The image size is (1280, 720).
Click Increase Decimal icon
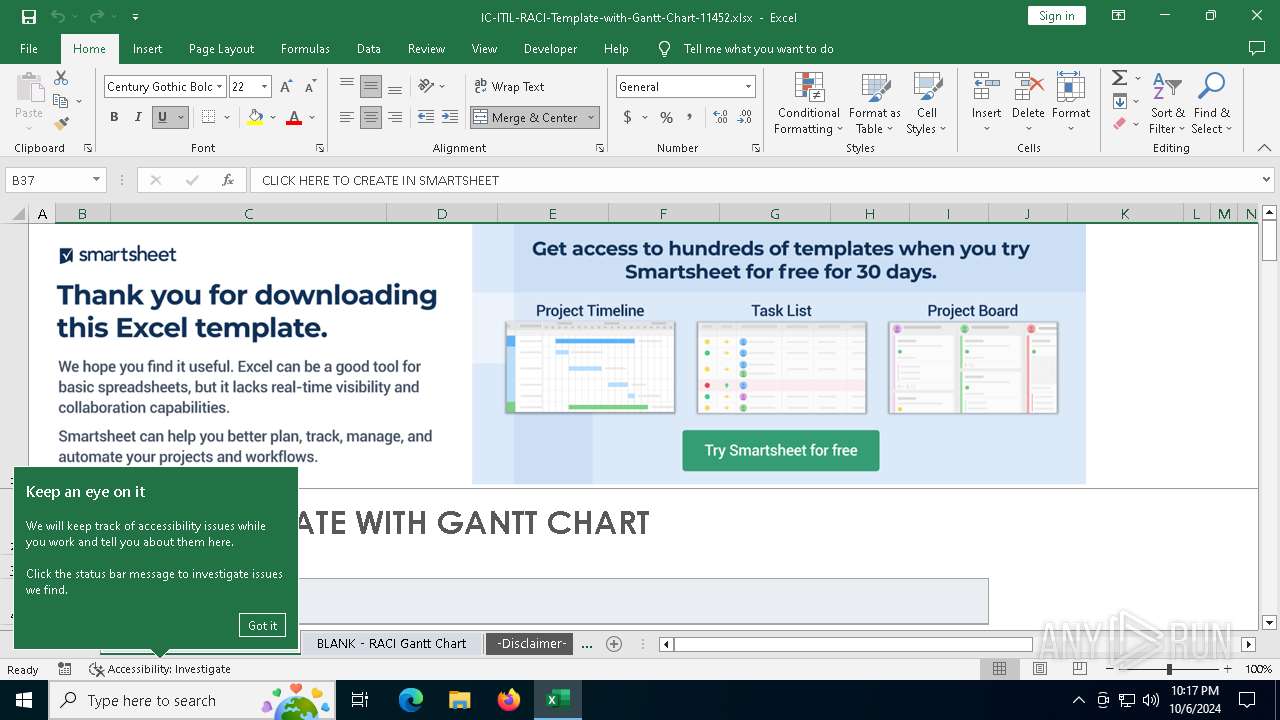[720, 117]
